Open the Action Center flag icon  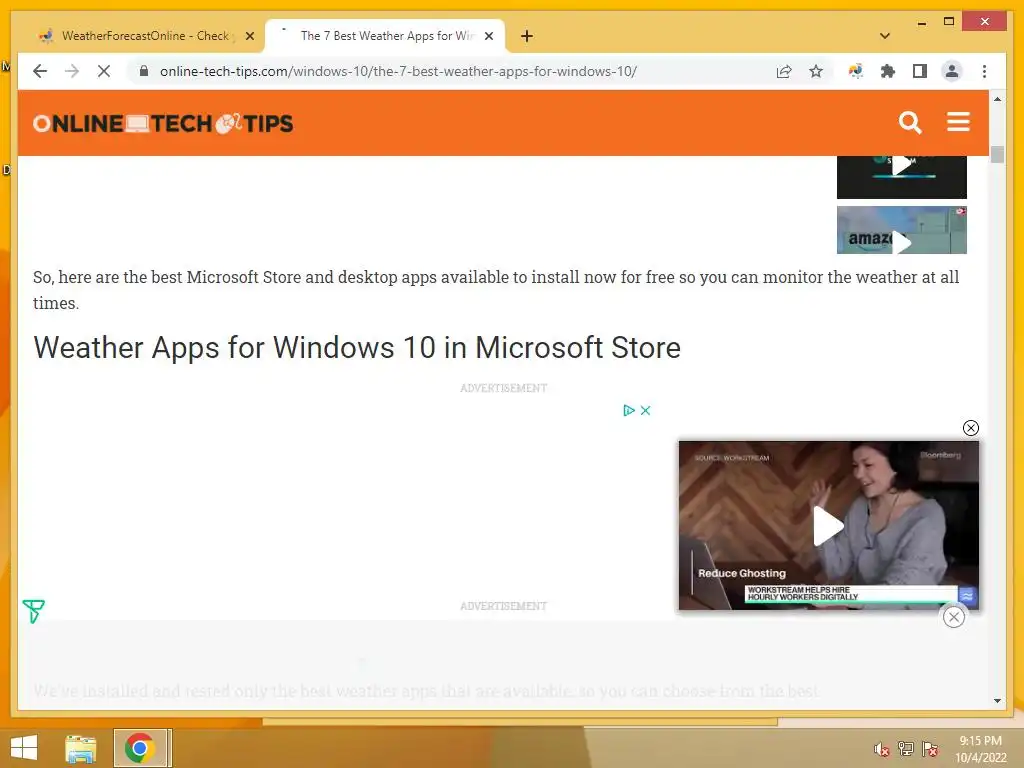point(930,748)
